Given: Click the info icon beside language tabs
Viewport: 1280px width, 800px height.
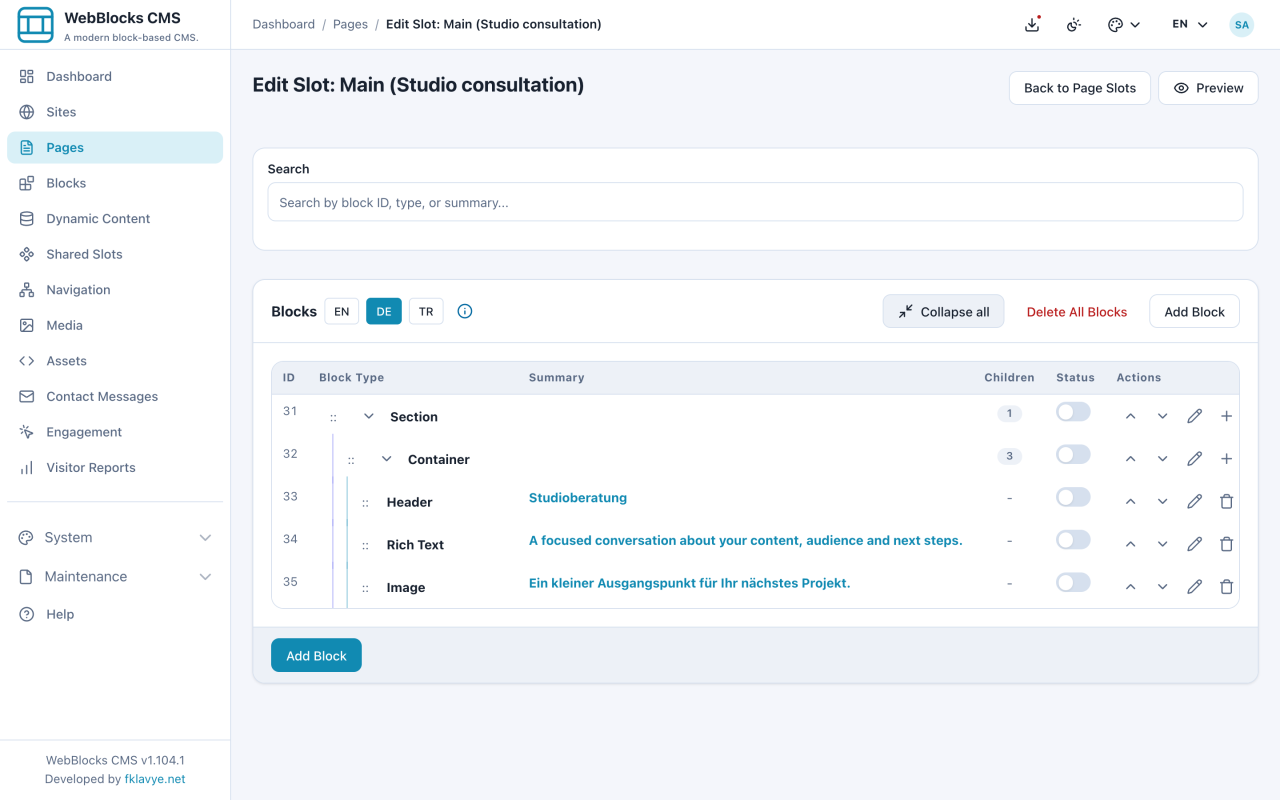Looking at the screenshot, I should [465, 311].
